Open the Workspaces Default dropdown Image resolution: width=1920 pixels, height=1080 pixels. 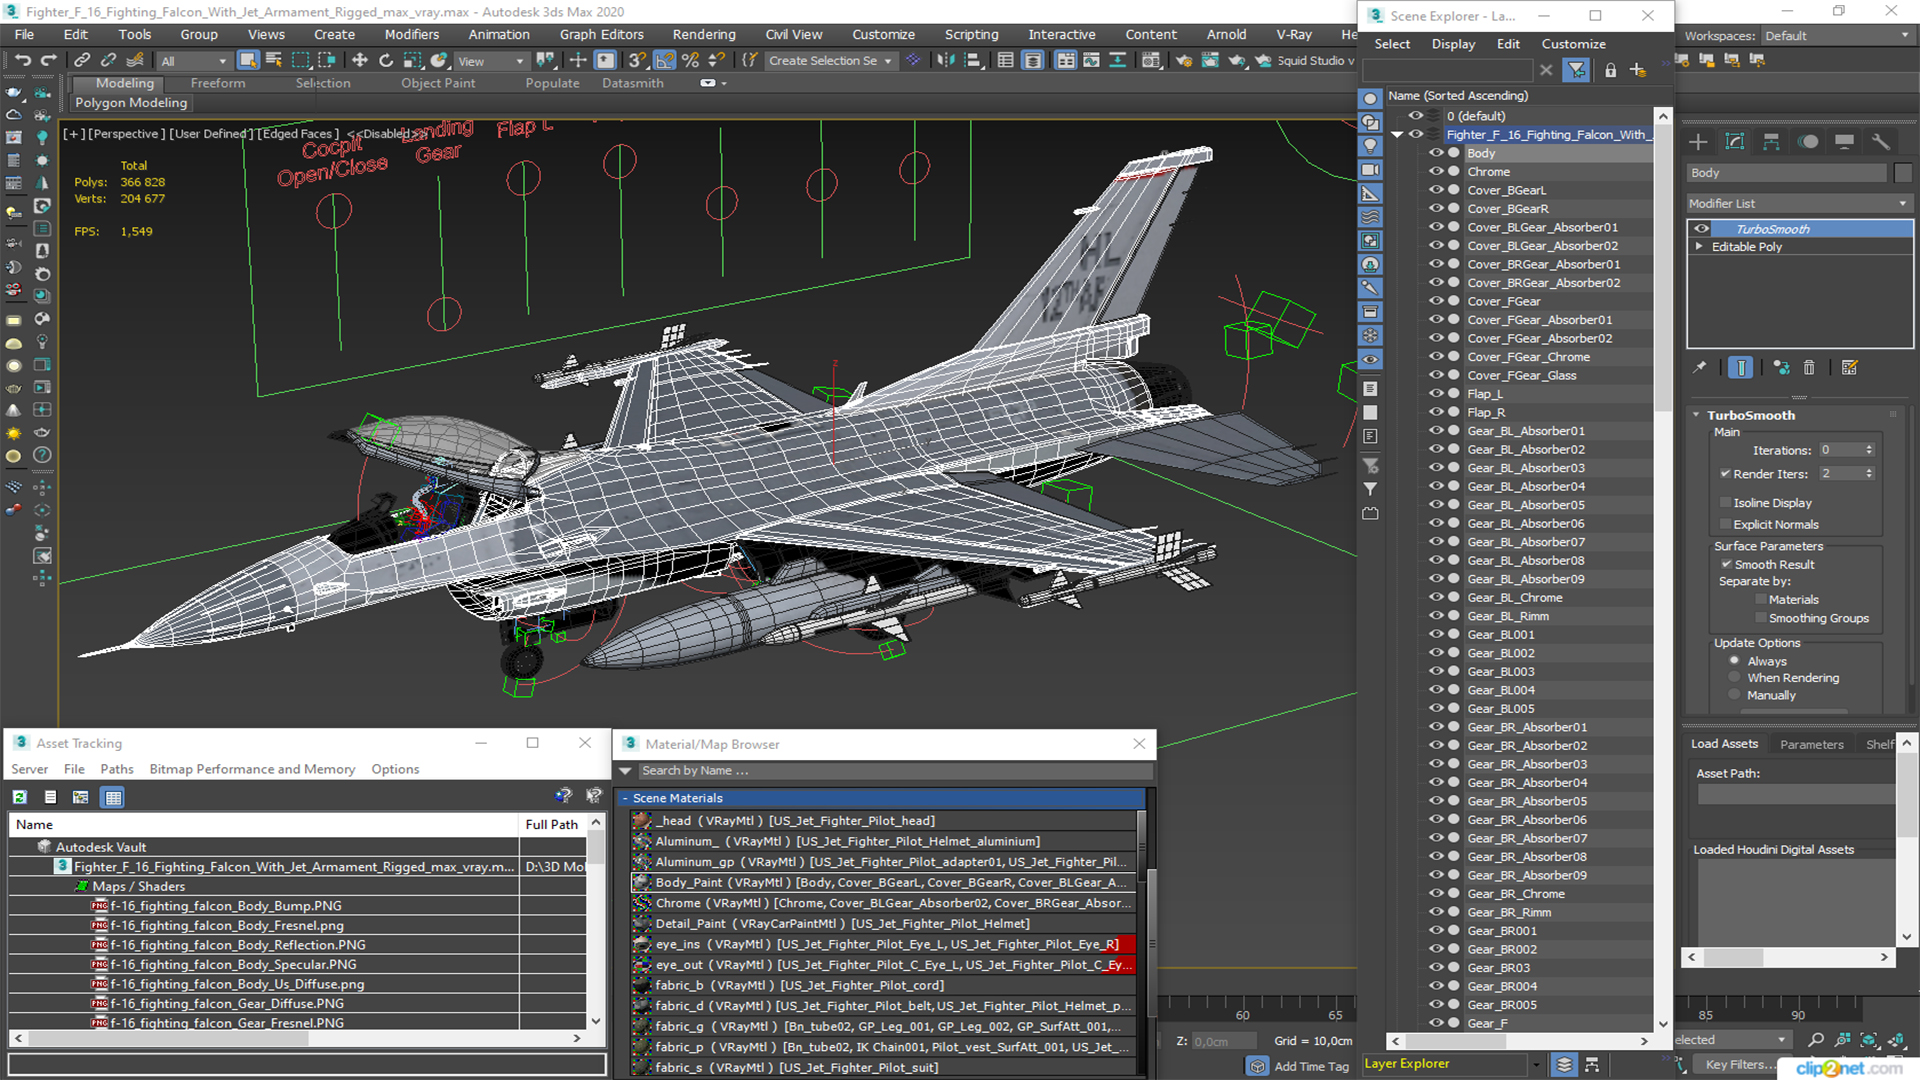[1837, 36]
